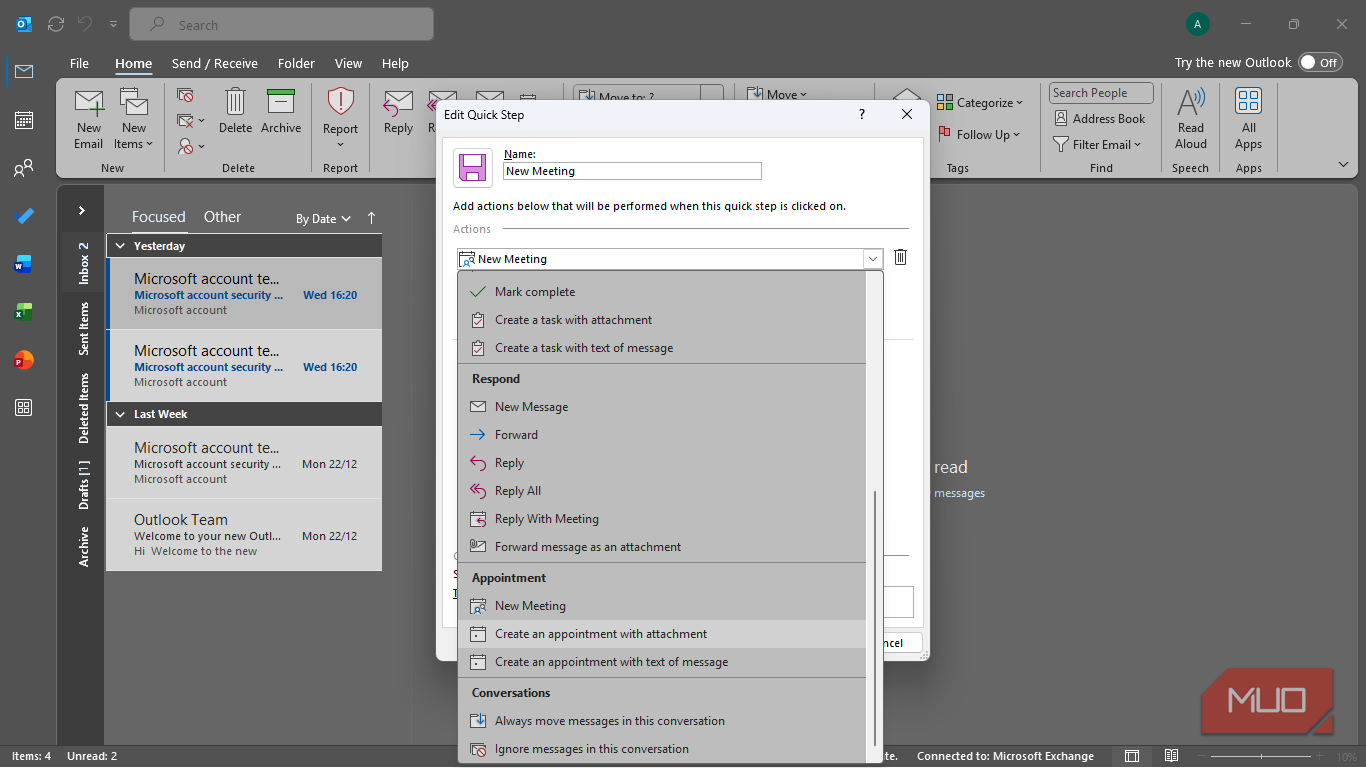Viewport: 1366px width, 768px height.
Task: Choose Ignore messages in this conversation
Action: point(662,749)
